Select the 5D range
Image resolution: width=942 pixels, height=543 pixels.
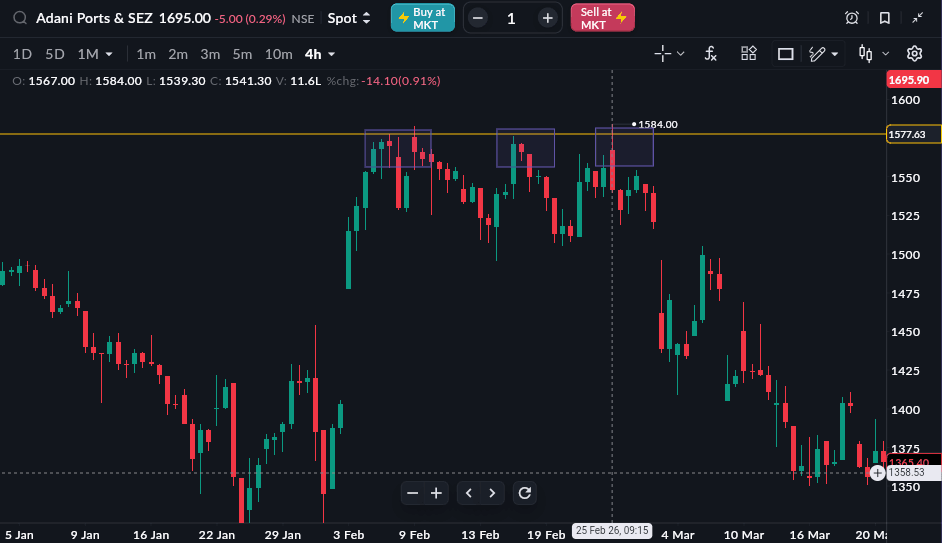(55, 54)
